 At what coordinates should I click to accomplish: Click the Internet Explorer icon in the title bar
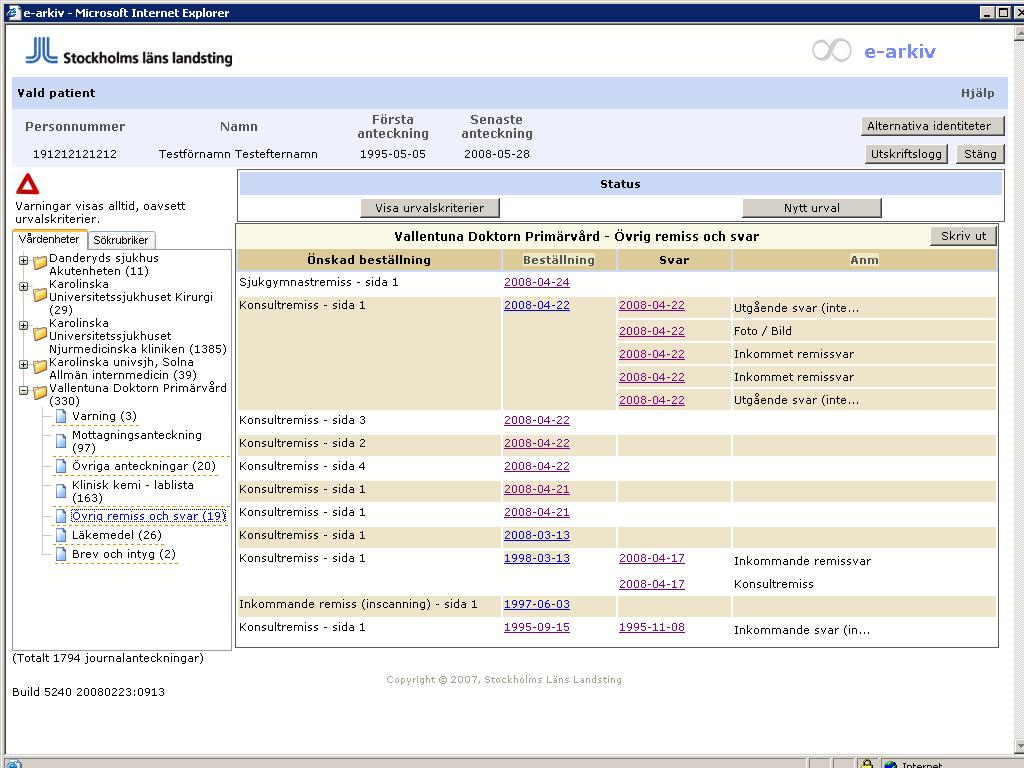click(12, 12)
